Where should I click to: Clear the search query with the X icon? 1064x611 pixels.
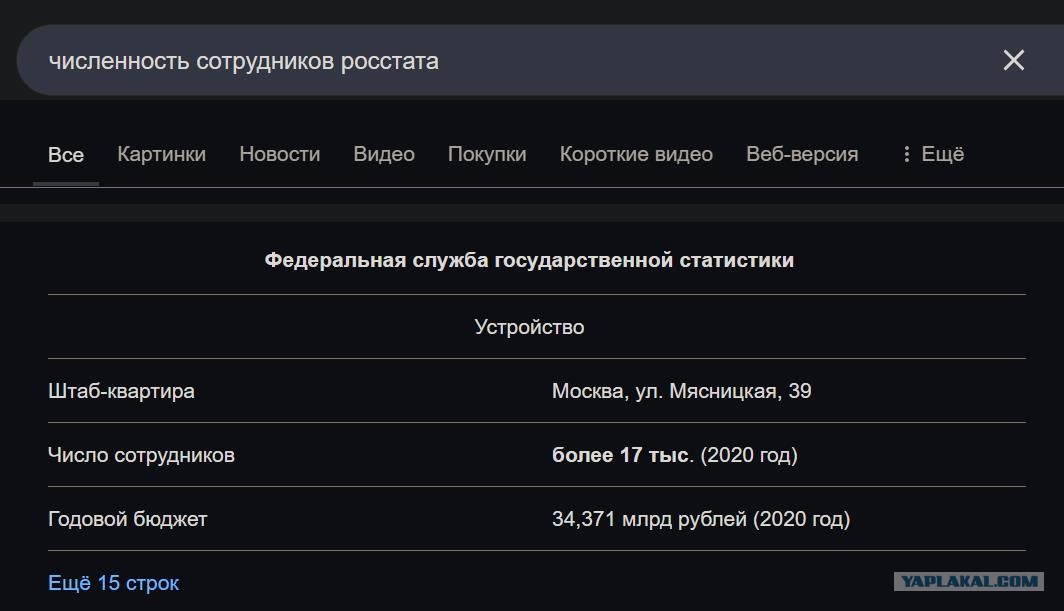pyautogui.click(x=1013, y=60)
